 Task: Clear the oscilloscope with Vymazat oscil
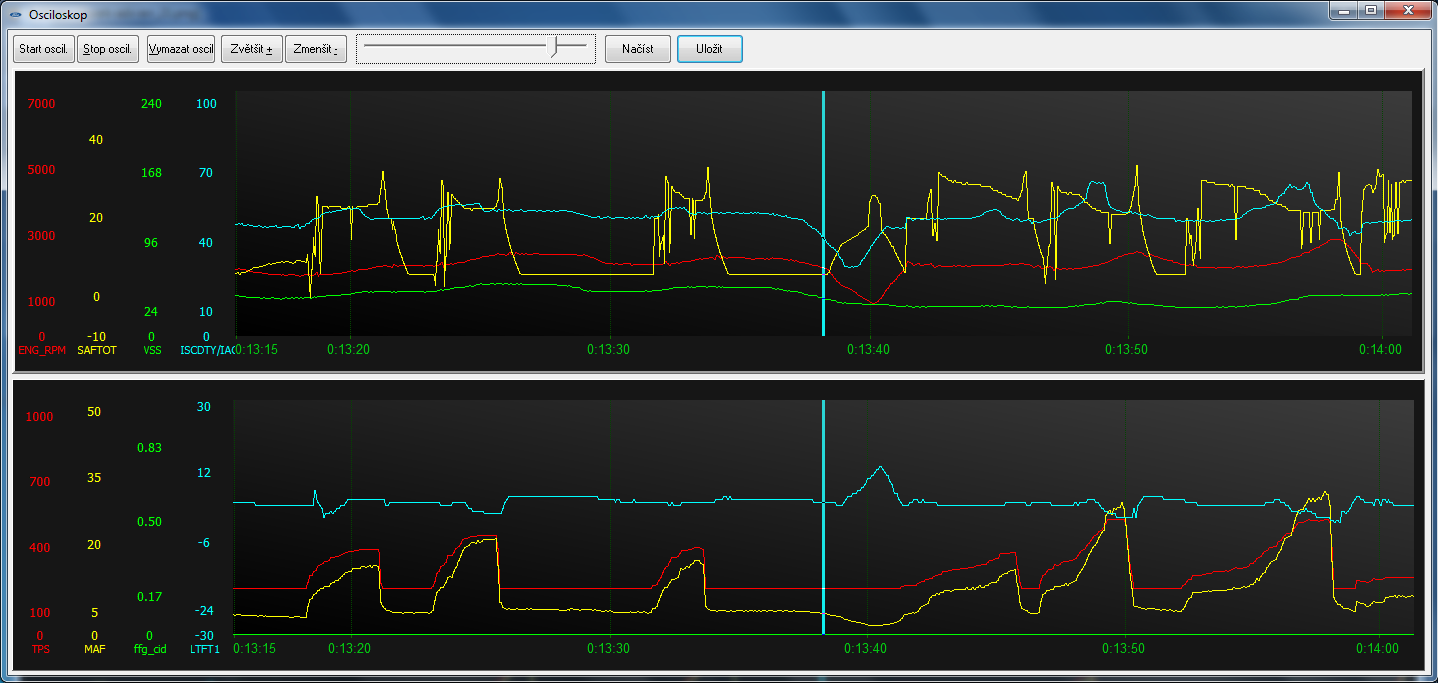point(181,49)
